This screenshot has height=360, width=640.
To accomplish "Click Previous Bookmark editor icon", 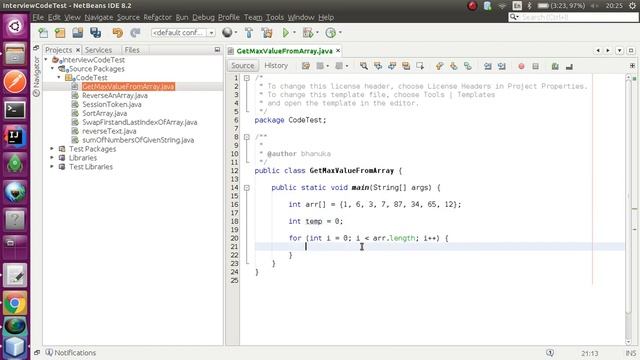I will 439,66.
